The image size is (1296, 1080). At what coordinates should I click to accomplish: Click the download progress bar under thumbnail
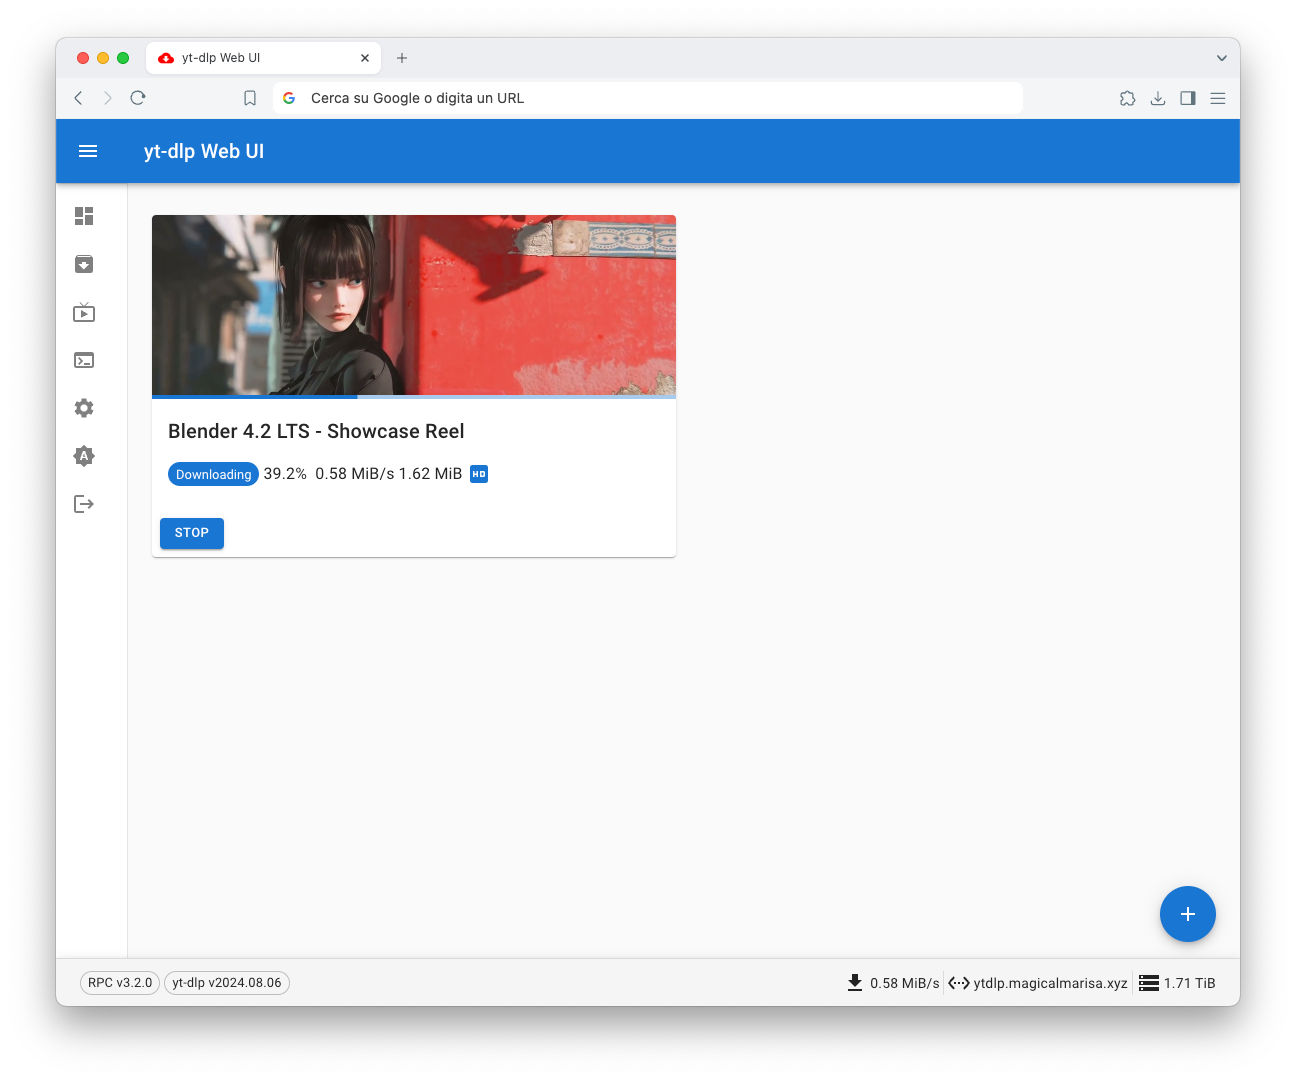pyautogui.click(x=414, y=397)
